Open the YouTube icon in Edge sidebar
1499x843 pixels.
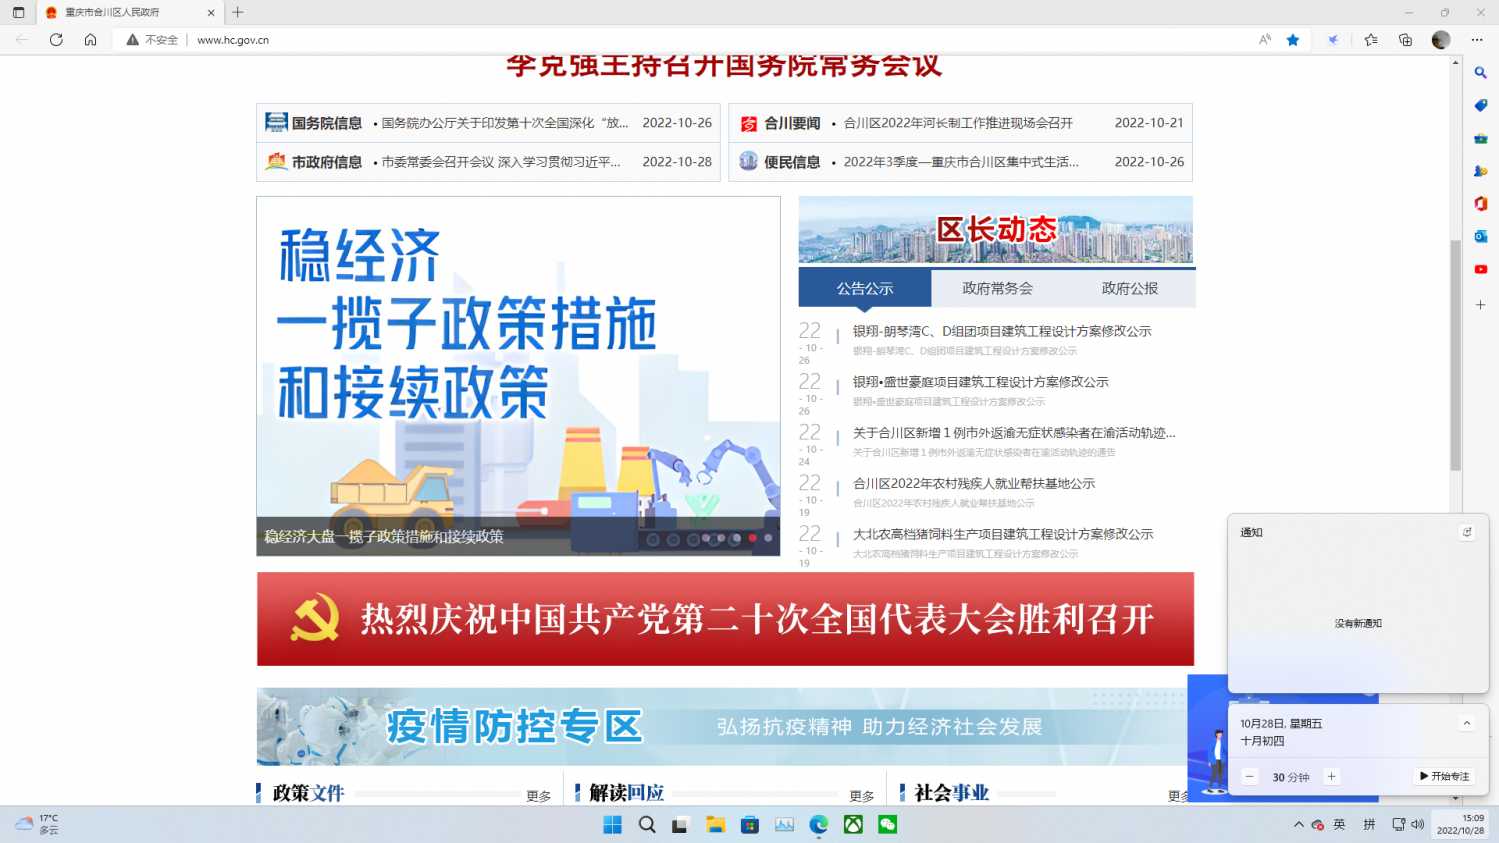pos(1480,270)
